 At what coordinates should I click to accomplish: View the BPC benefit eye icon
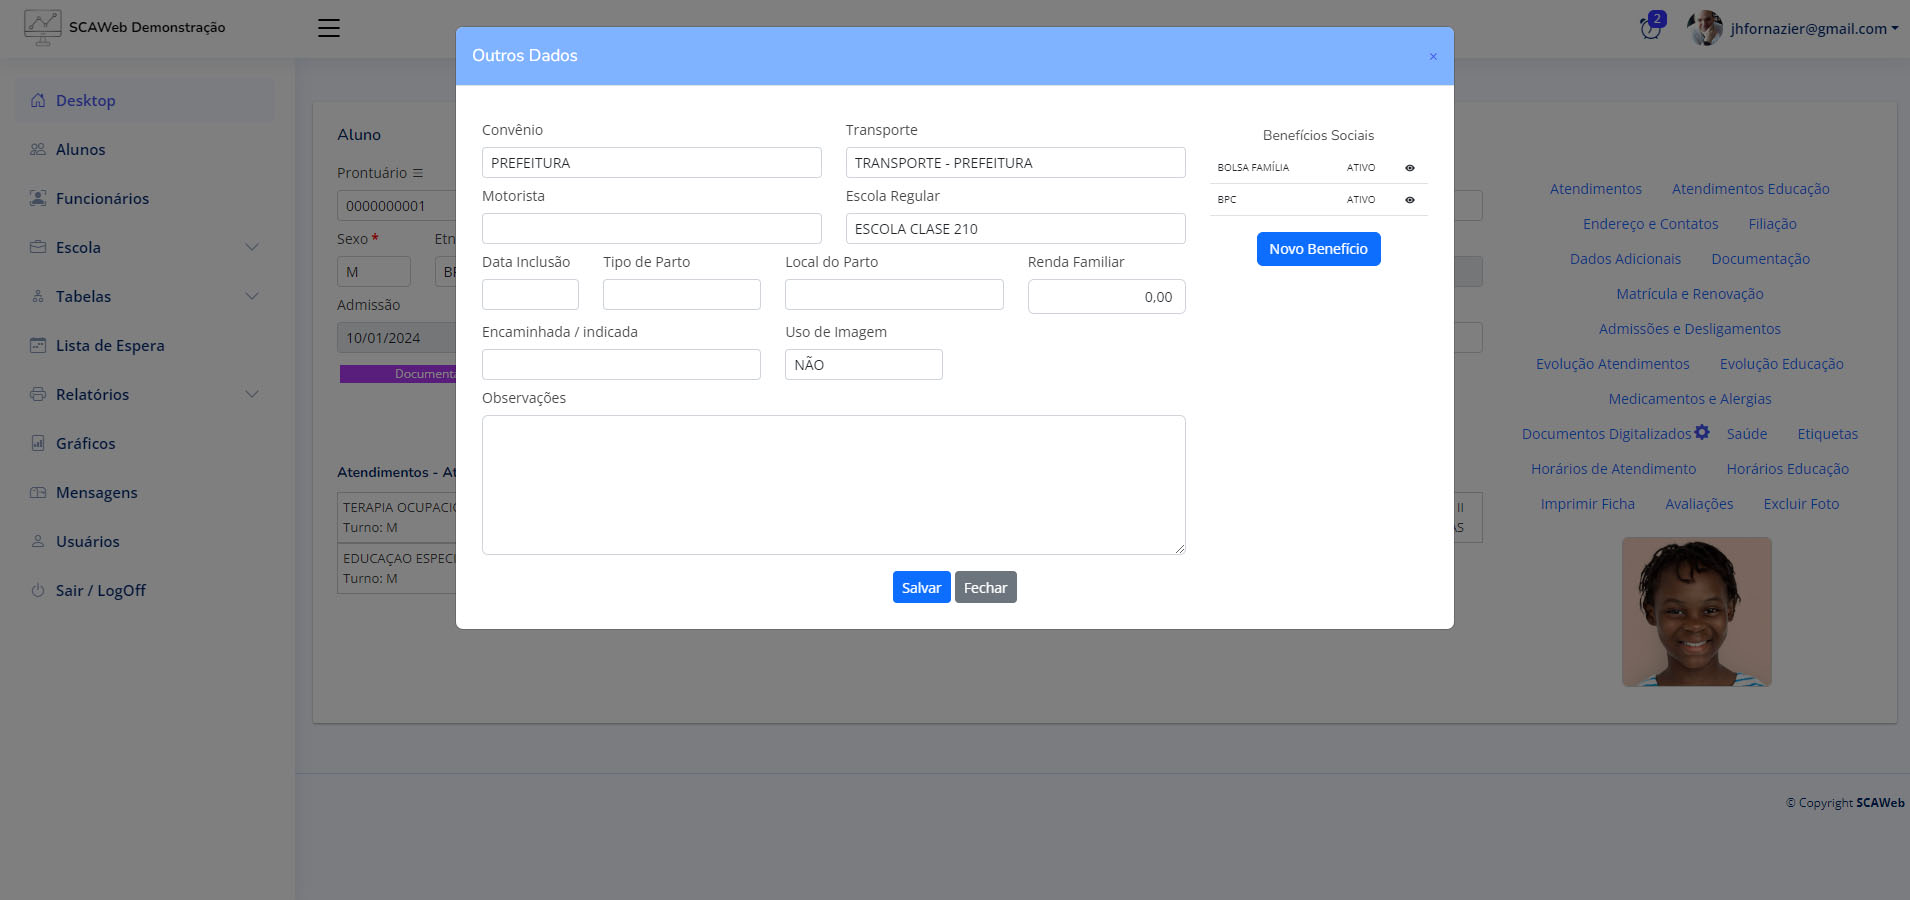[1410, 200]
